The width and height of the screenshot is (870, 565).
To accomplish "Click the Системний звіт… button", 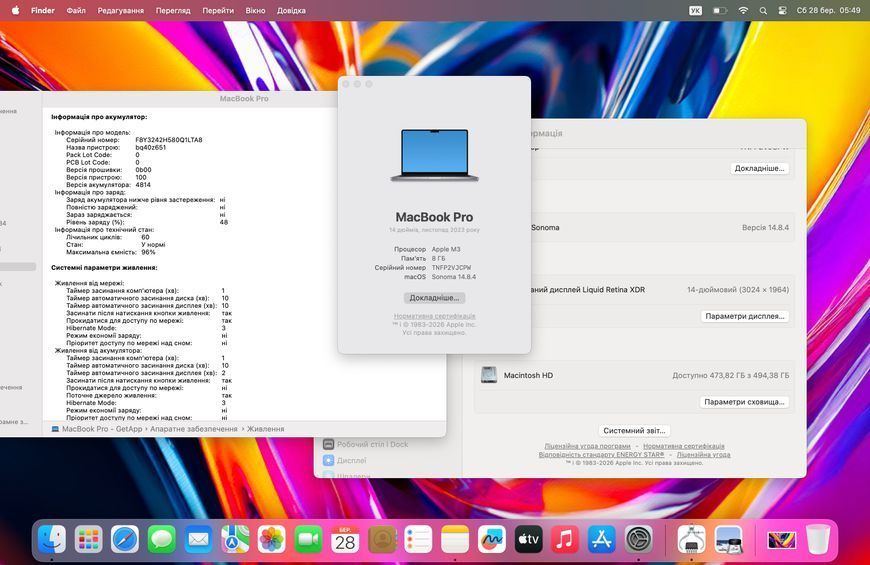I will 634,431.
